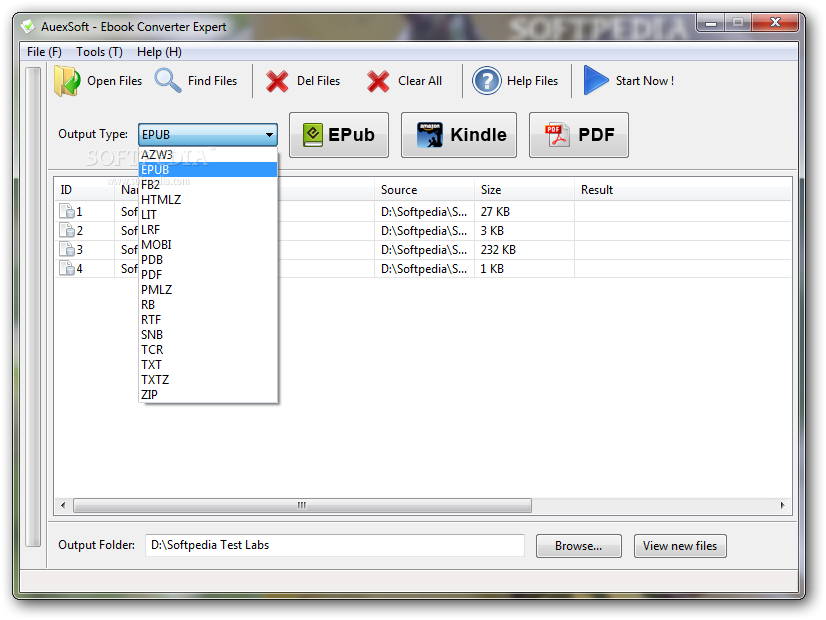Sort by the Size column header
This screenshot has width=826, height=620.
[x=524, y=190]
